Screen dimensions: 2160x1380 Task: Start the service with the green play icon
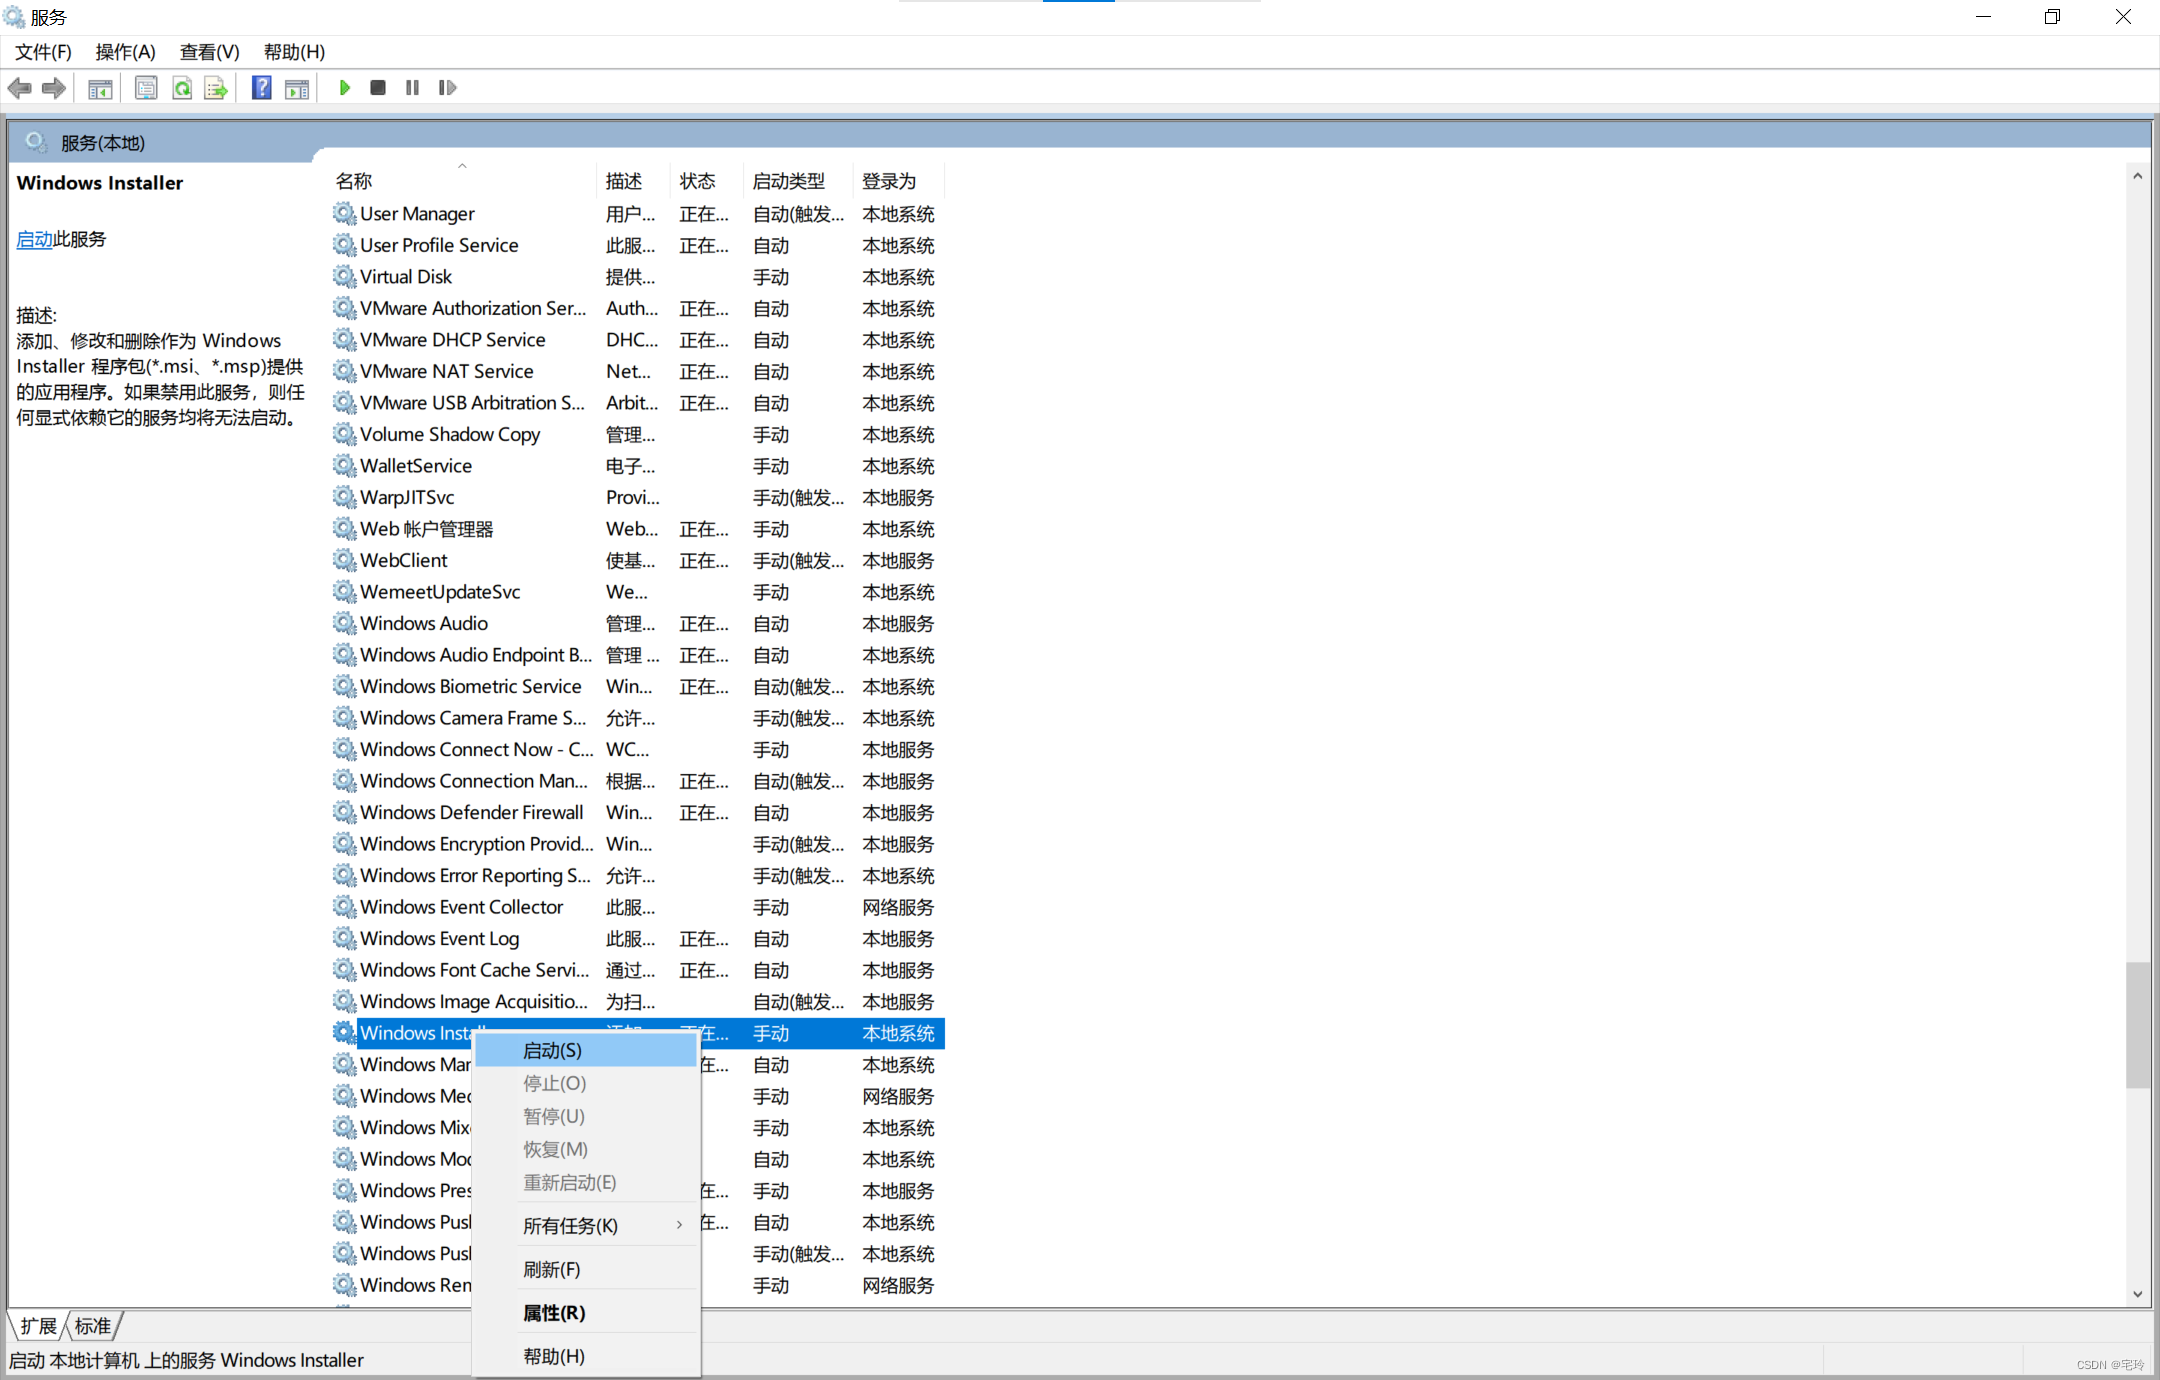343,88
